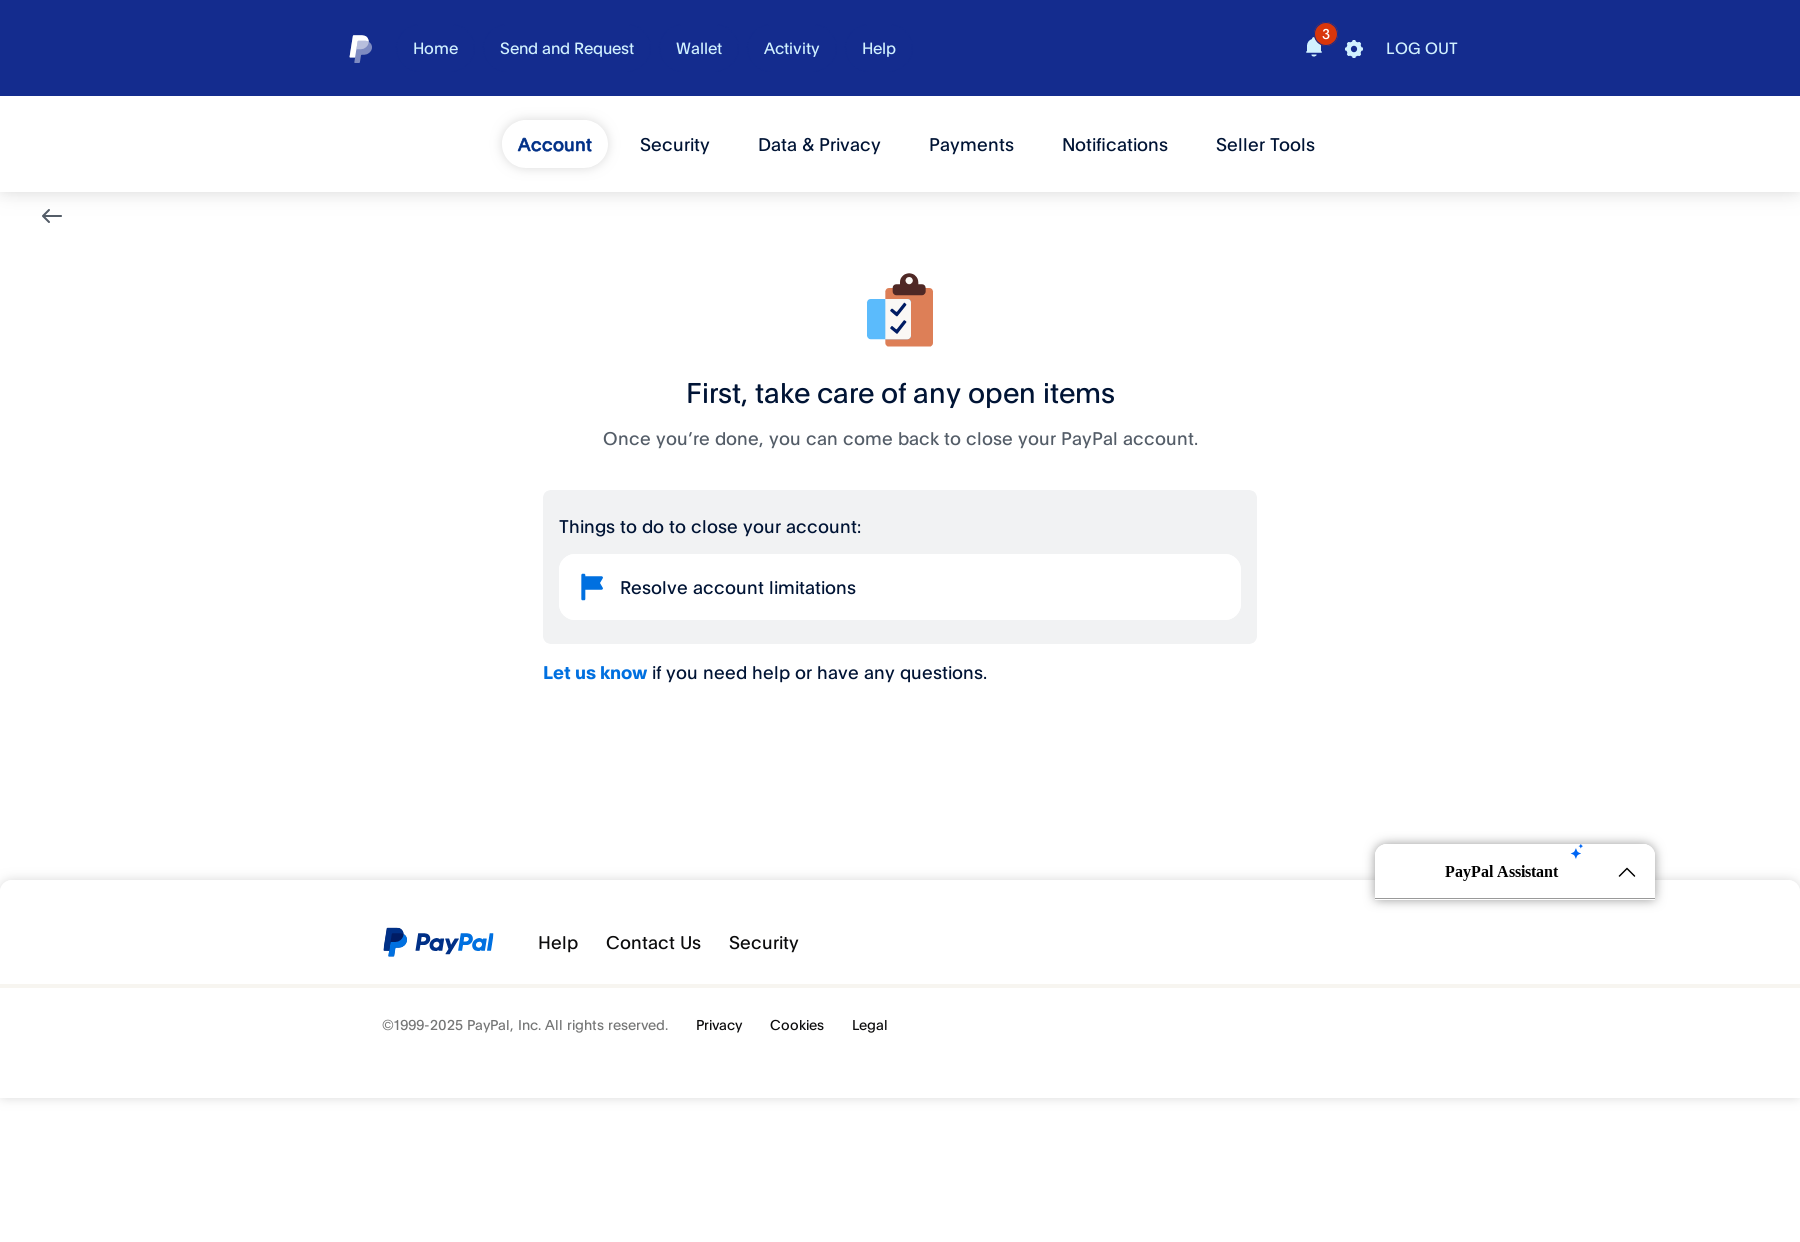Go back using the left arrow icon
Viewport: 1800px width, 1242px height.
(52, 216)
